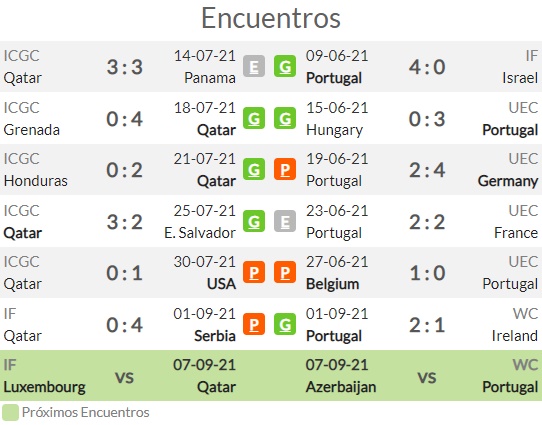Click the P badge for Qatar vs USA
542x425 pixels.
point(254,272)
